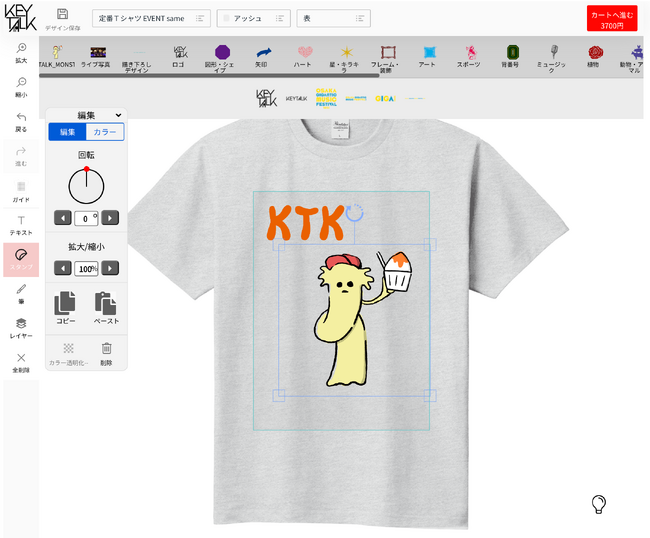Click the zoom out (縮小) tool
The image size is (650, 538).
point(21,87)
